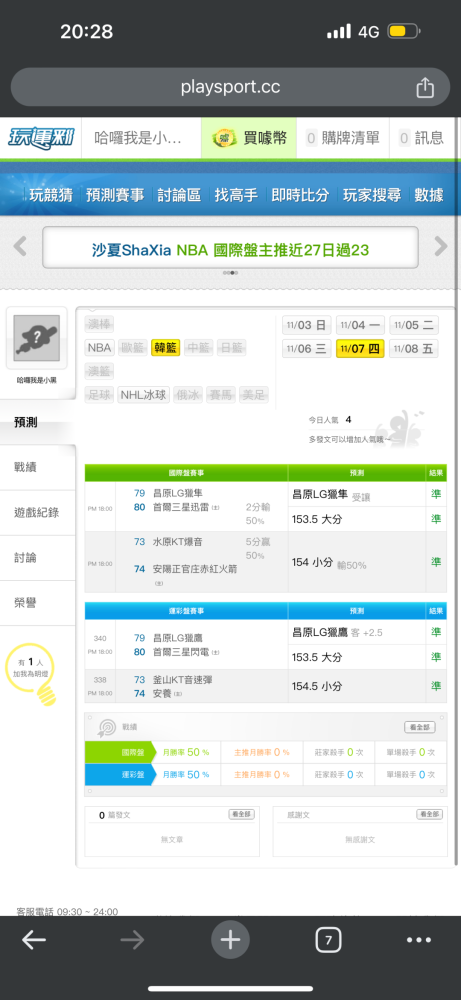Open 數據 in the navigation bar
This screenshot has width=461, height=1000.
[x=429, y=195]
